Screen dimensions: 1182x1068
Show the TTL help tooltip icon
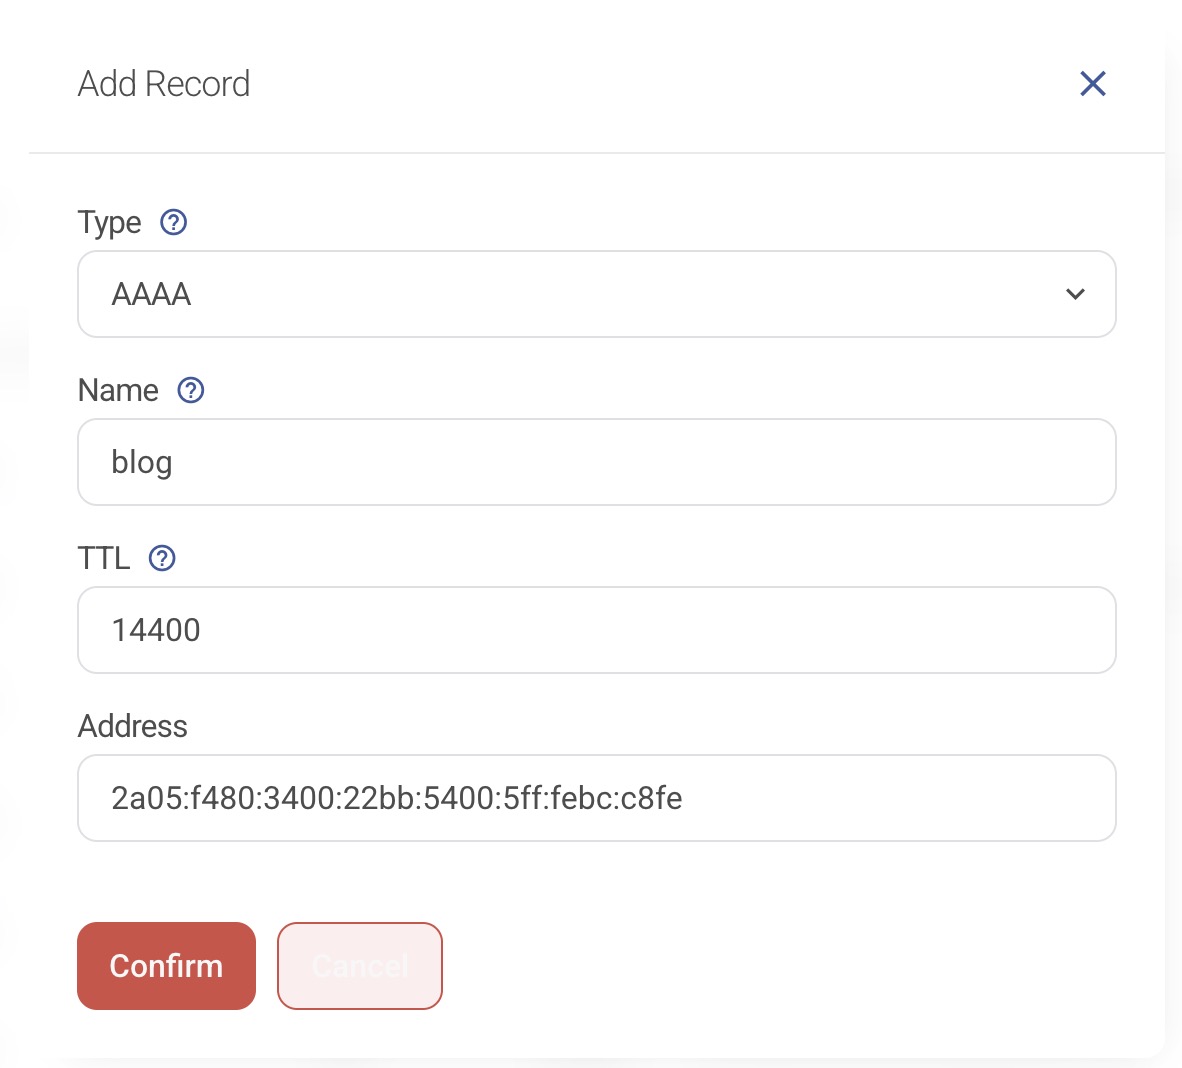162,558
